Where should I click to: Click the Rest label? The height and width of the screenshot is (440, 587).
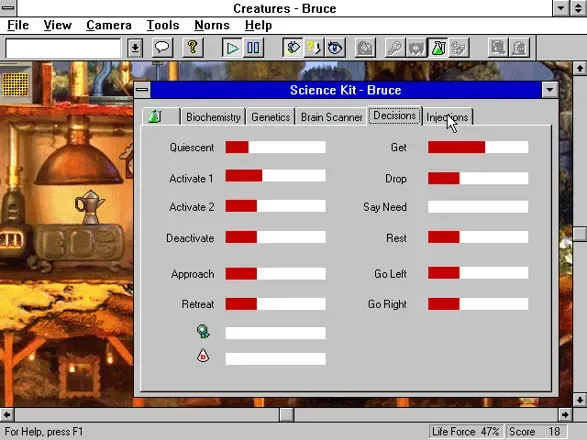tap(396, 238)
